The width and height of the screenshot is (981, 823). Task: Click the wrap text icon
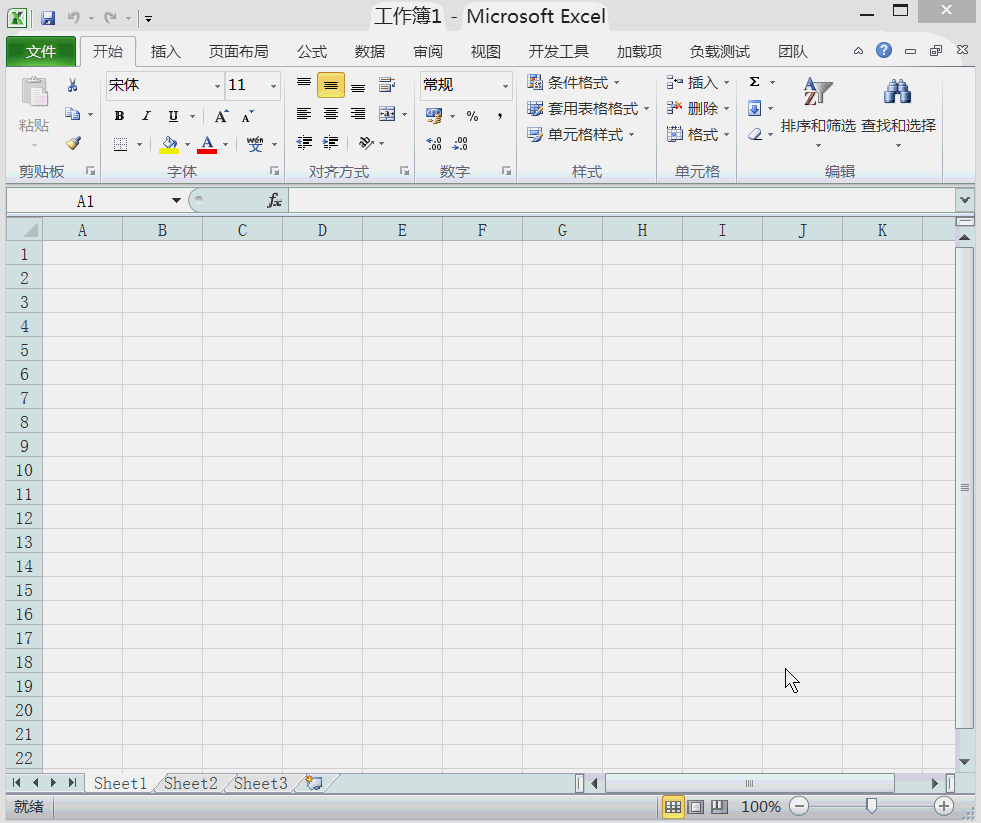(x=387, y=84)
